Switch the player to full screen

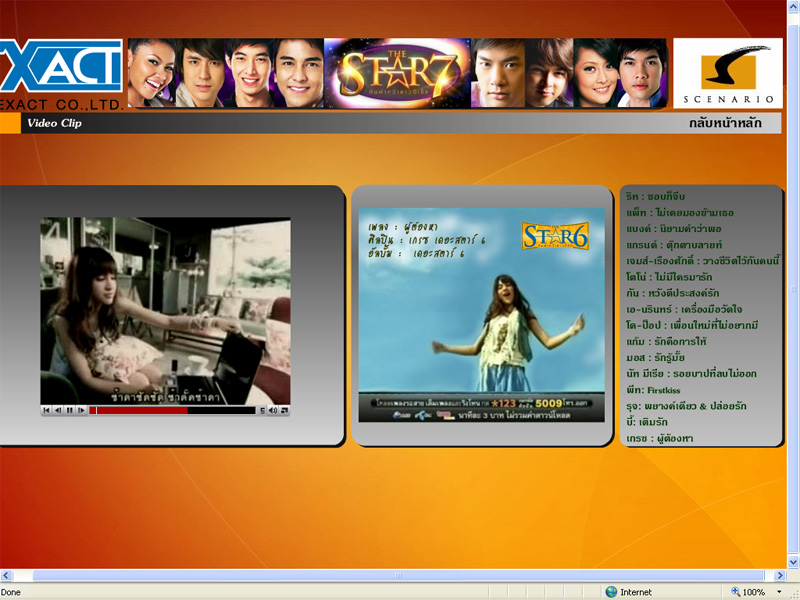[285, 410]
